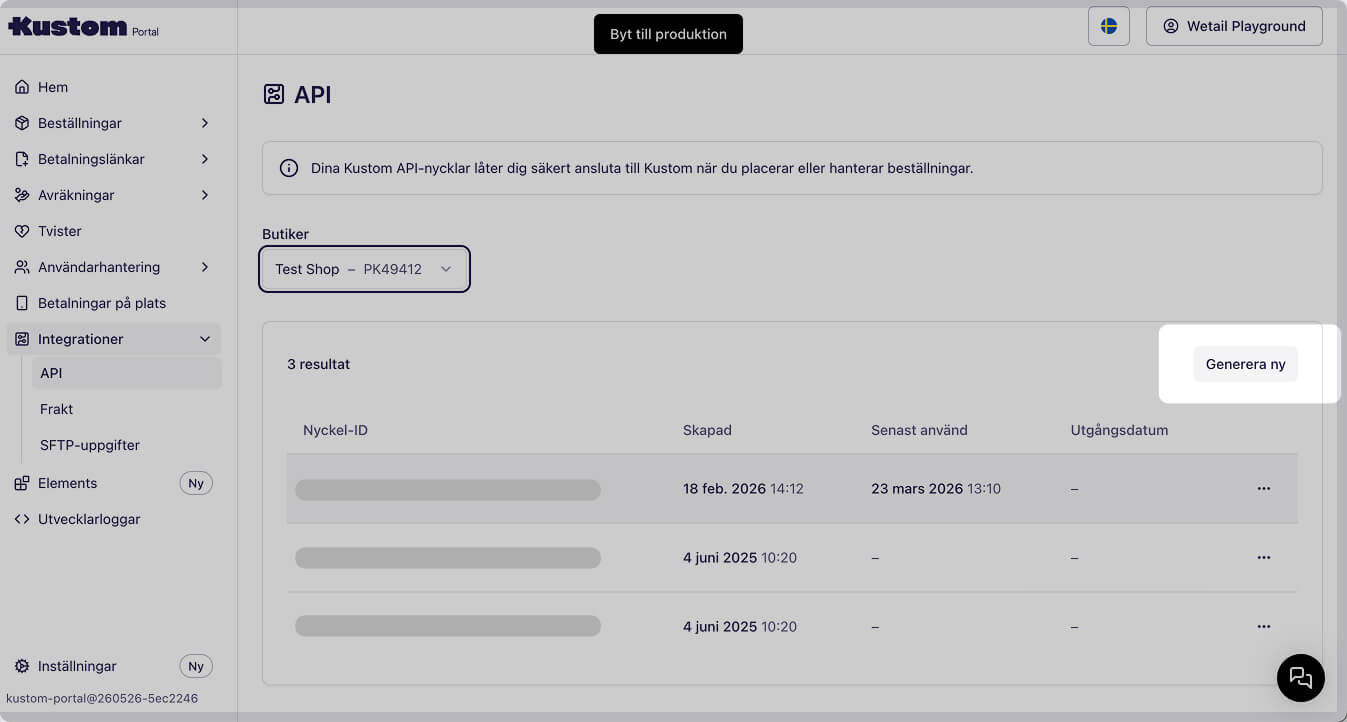Click the Inställningar gear icon
This screenshot has height=722, width=1347.
pos(22,666)
